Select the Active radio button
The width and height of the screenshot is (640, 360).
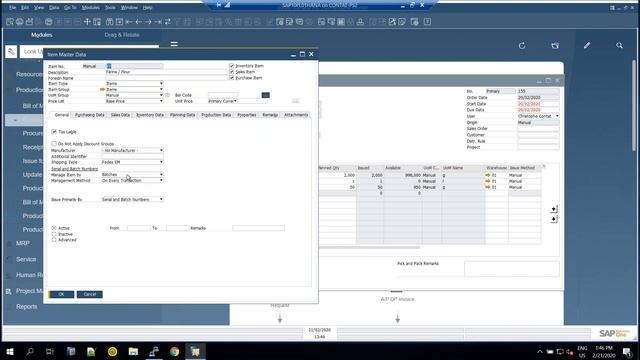tap(54, 228)
